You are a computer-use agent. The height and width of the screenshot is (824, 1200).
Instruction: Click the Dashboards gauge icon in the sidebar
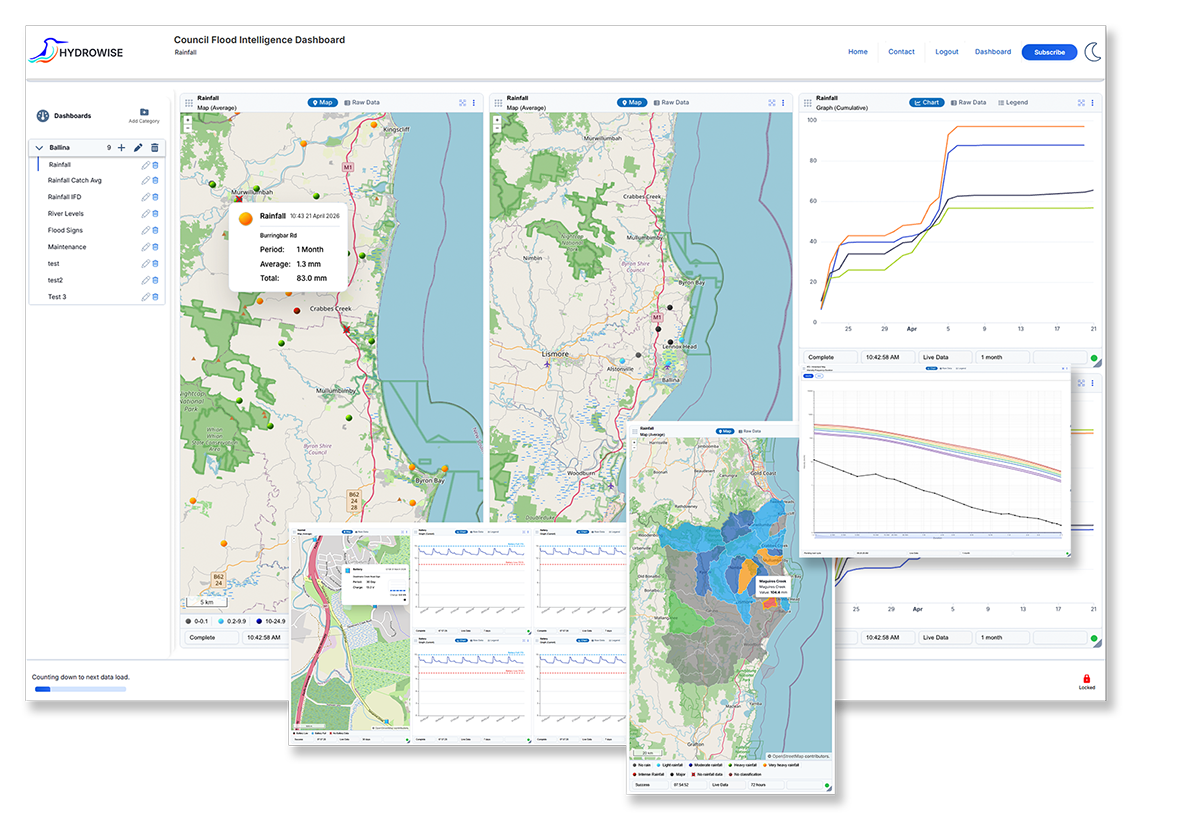[x=43, y=116]
